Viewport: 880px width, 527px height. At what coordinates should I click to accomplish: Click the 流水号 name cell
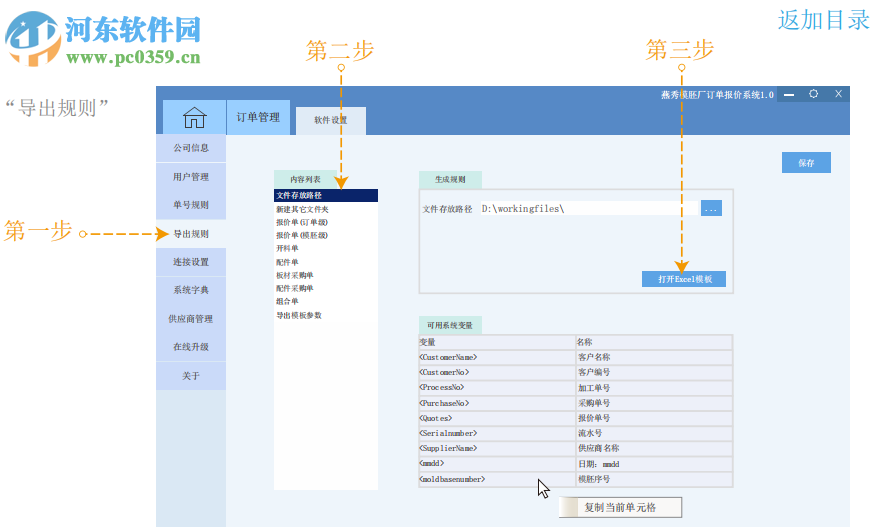coord(654,433)
